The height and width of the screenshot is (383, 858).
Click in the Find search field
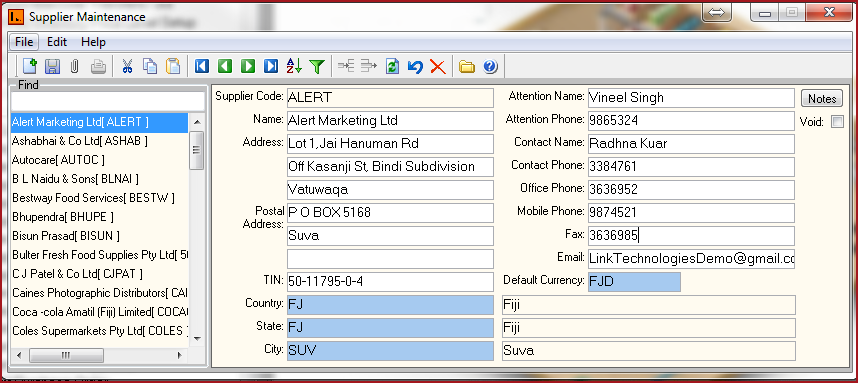[108, 102]
